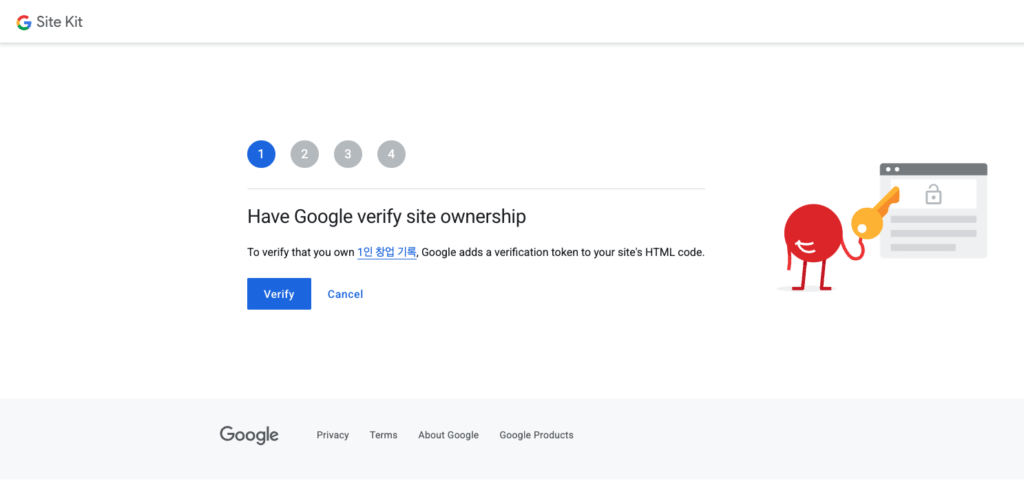The image size is (1024, 503).
Task: Click the padlock icon in browser illustration
Action: 933,194
